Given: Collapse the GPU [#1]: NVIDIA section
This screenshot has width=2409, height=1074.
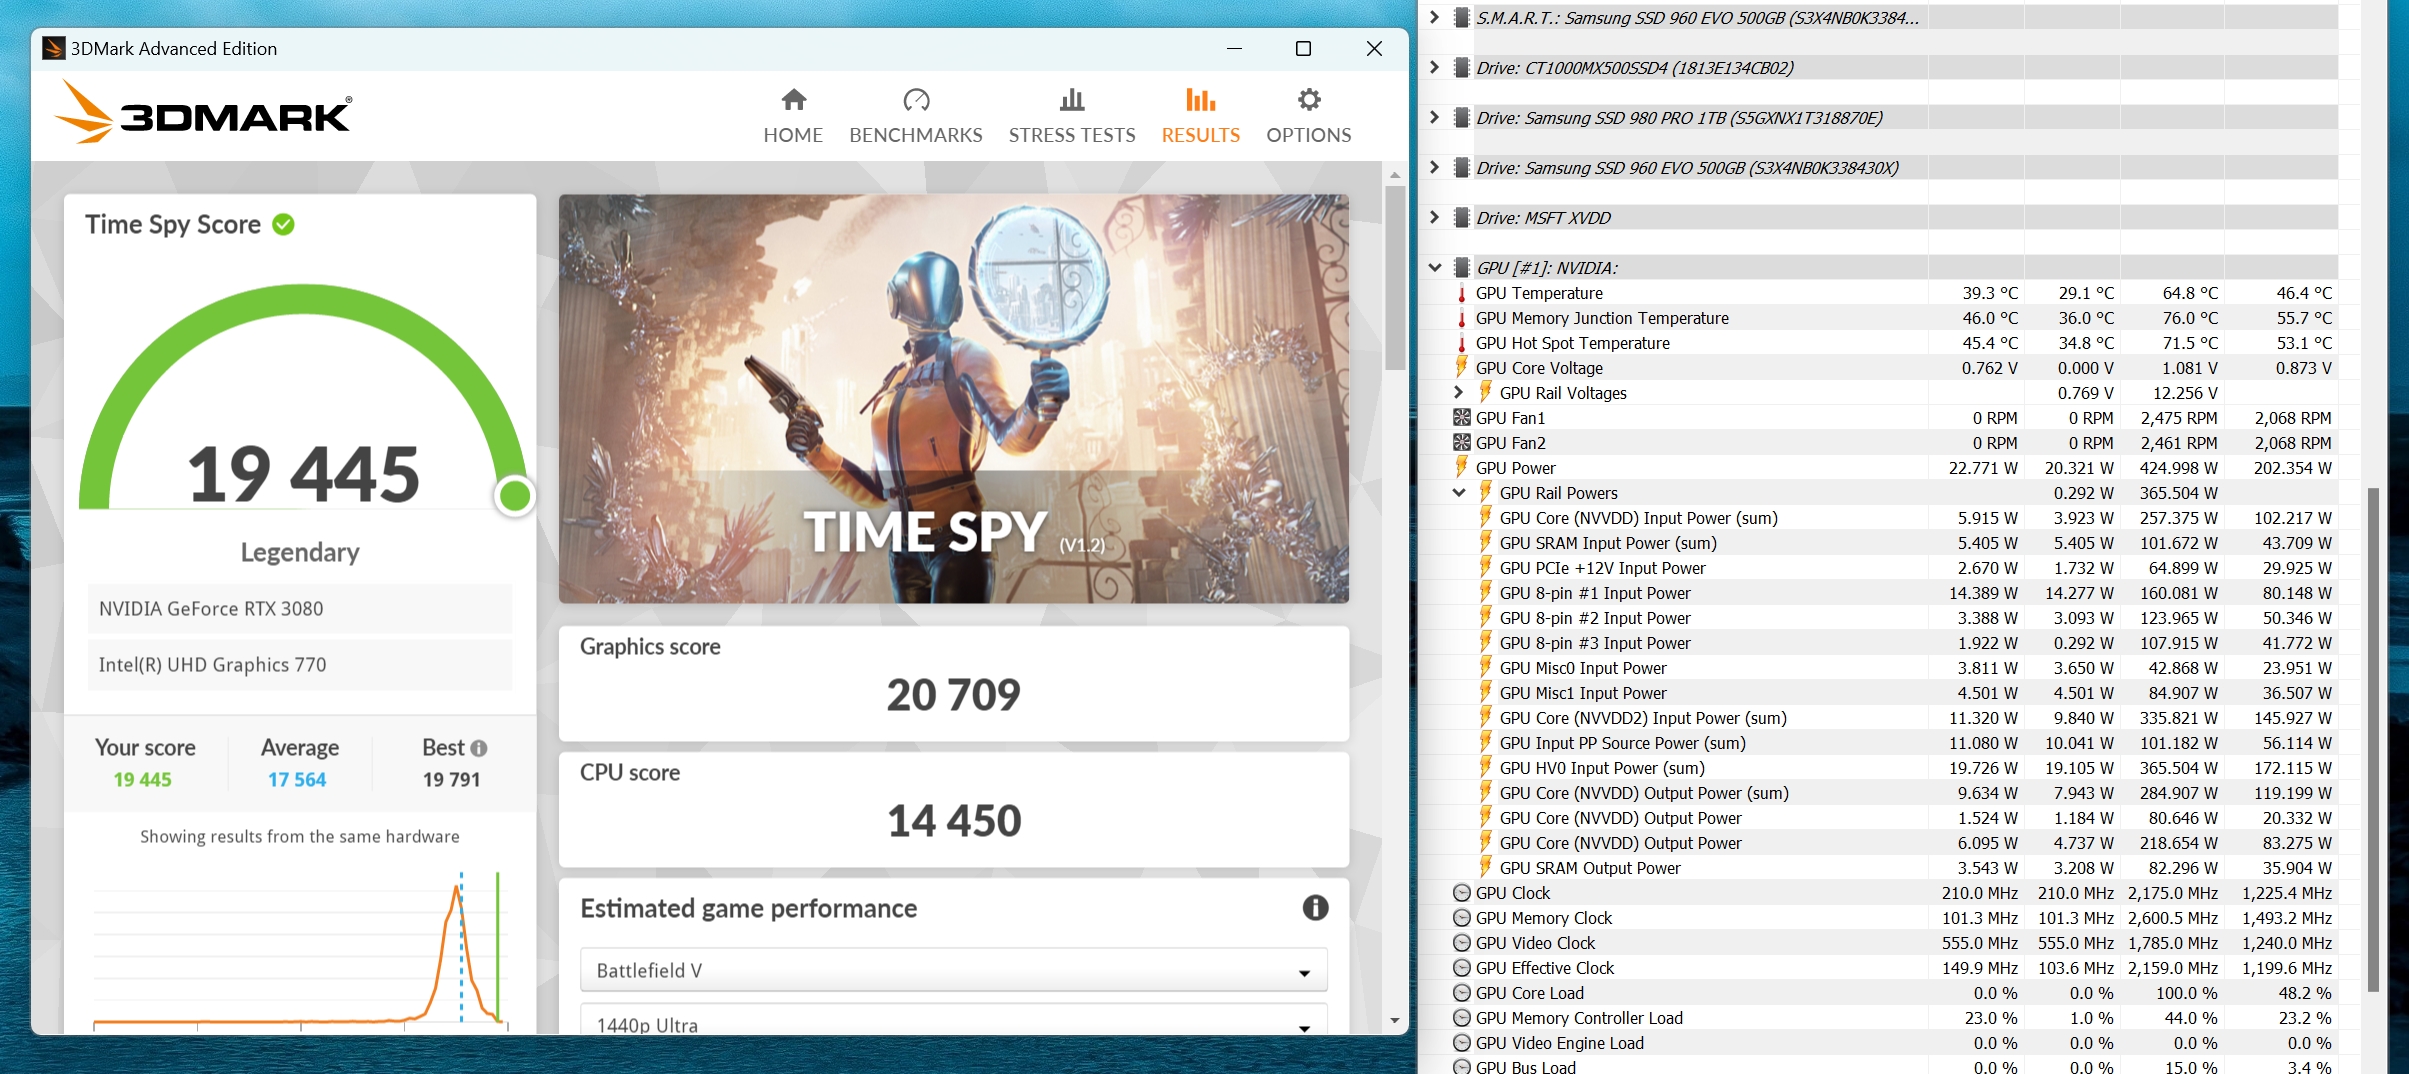Looking at the screenshot, I should coord(1435,268).
